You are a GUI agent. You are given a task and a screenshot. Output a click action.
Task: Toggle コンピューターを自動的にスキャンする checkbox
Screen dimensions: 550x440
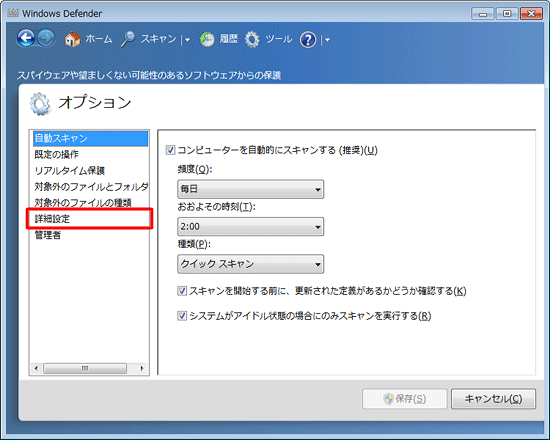pyautogui.click(x=170, y=150)
